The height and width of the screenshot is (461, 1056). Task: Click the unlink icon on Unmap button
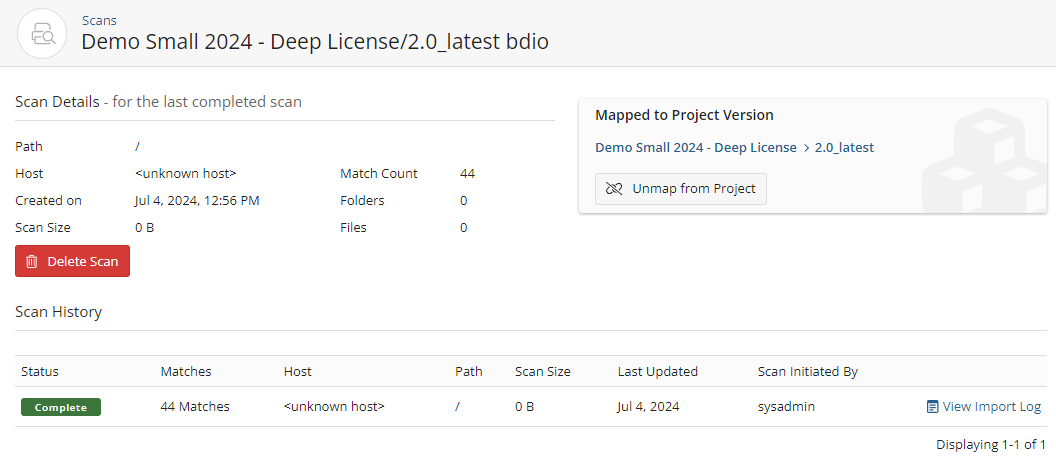click(614, 188)
